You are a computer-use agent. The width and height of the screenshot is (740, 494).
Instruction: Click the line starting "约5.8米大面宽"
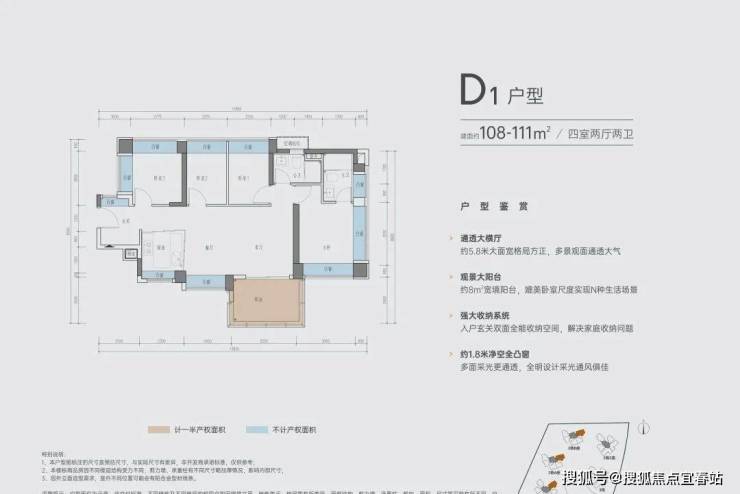coord(540,251)
